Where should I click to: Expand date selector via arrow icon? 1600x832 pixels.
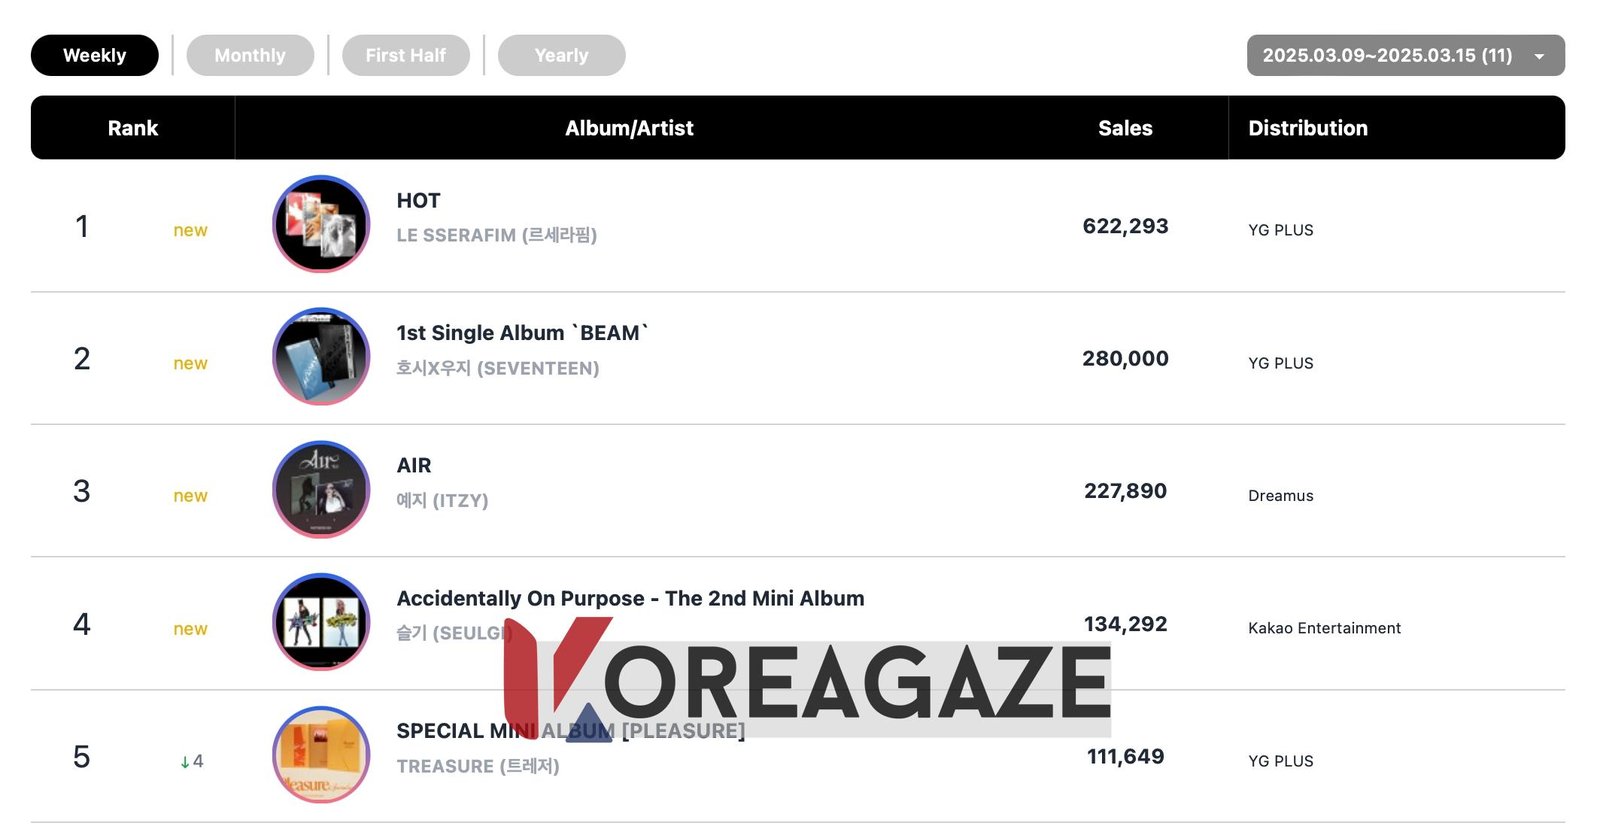point(1540,57)
